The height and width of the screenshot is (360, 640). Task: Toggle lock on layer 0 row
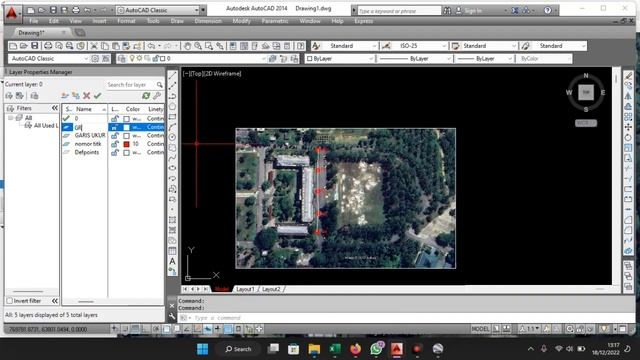(x=115, y=118)
